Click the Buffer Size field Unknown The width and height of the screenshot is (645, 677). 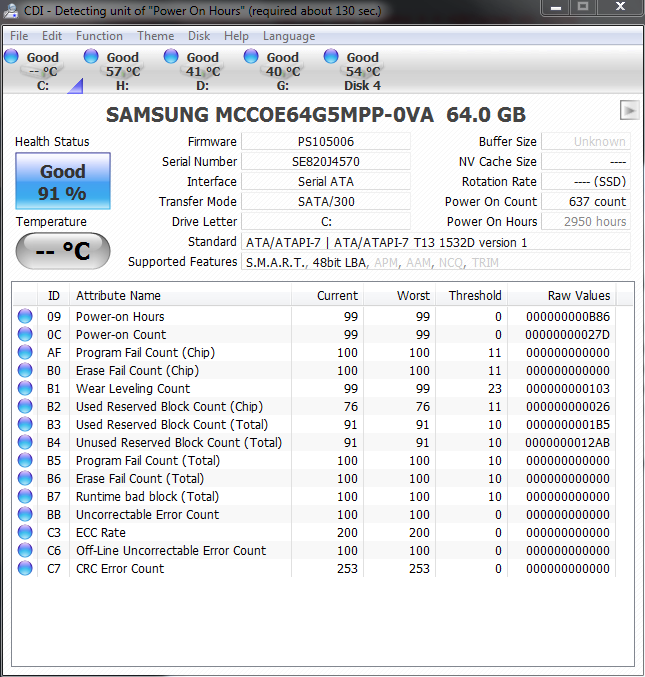click(x=586, y=142)
